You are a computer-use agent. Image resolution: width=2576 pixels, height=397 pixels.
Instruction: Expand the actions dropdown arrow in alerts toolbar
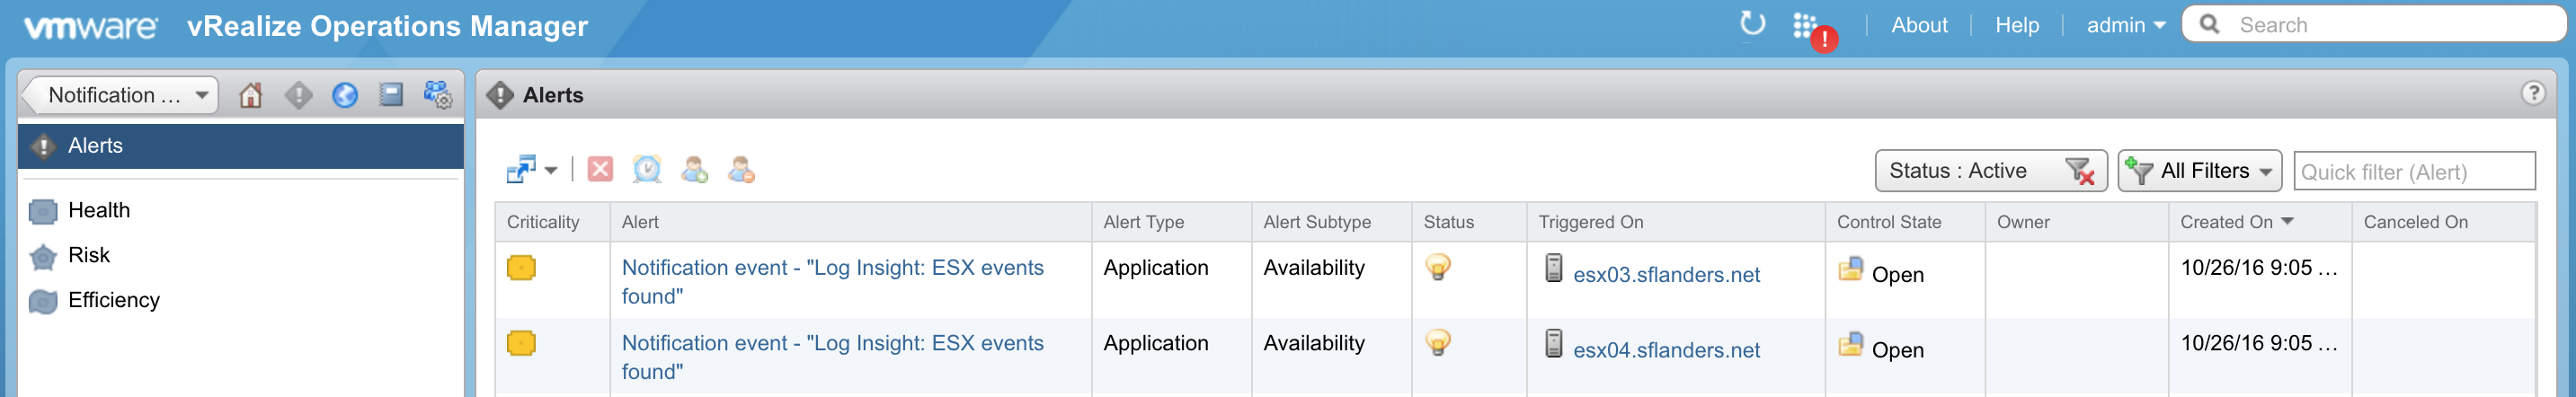[x=551, y=170]
